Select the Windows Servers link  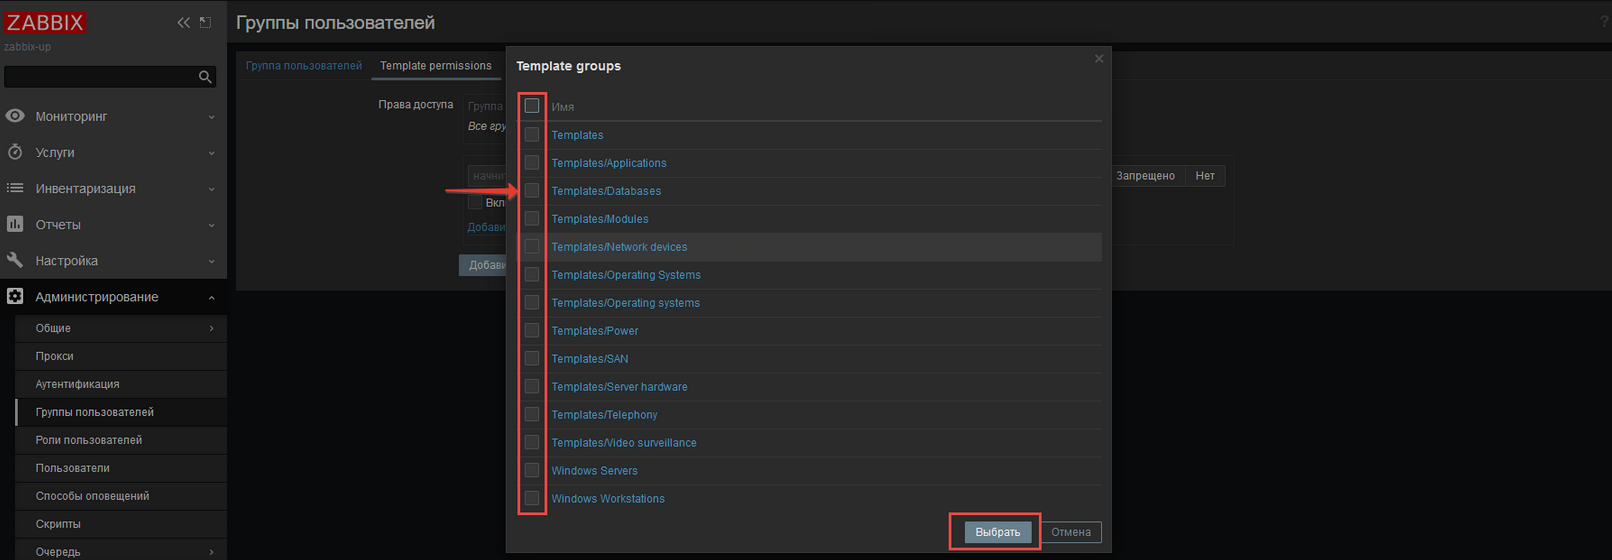(594, 471)
